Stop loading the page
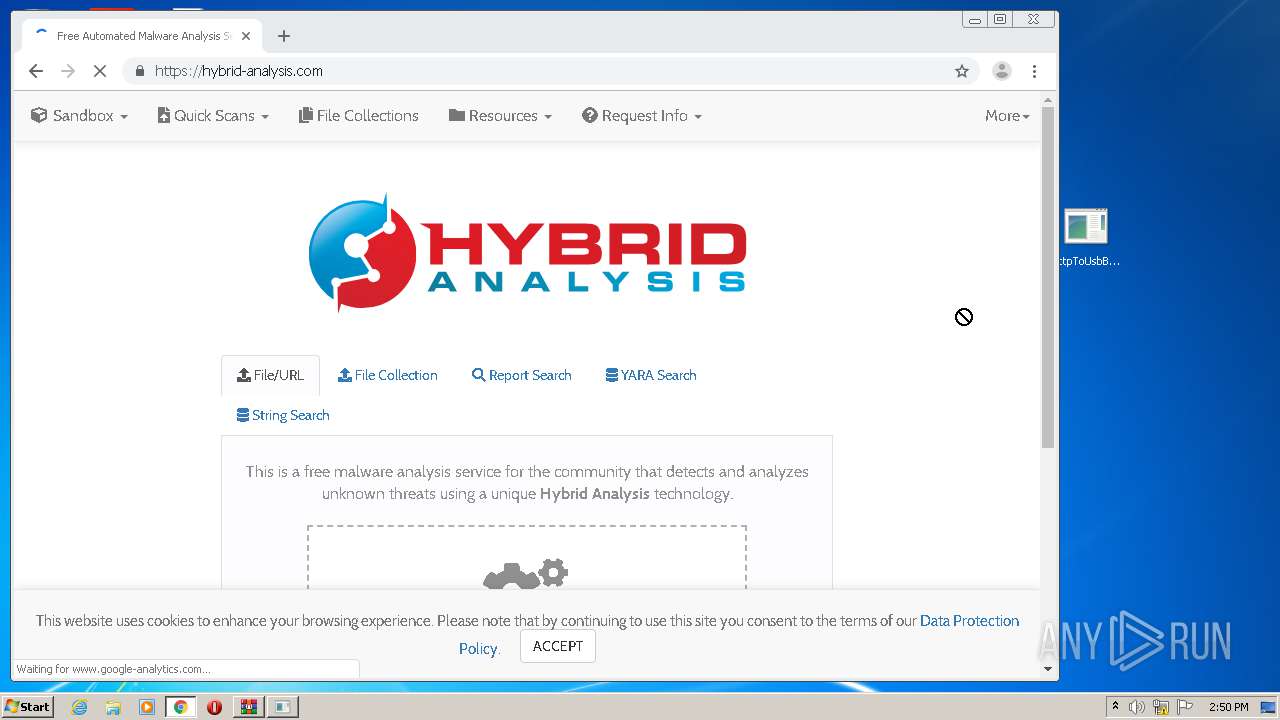 (x=100, y=71)
